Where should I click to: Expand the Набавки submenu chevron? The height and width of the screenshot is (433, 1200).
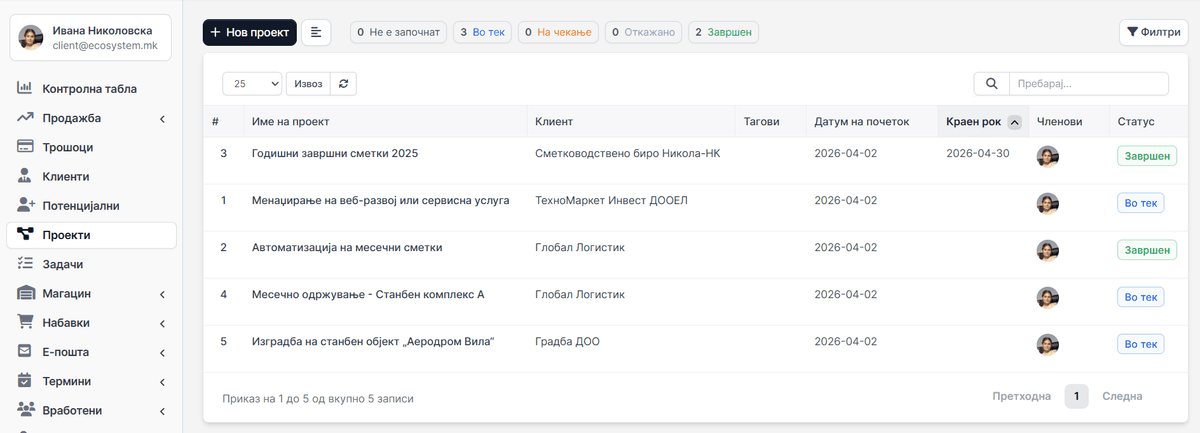pyautogui.click(x=162, y=323)
